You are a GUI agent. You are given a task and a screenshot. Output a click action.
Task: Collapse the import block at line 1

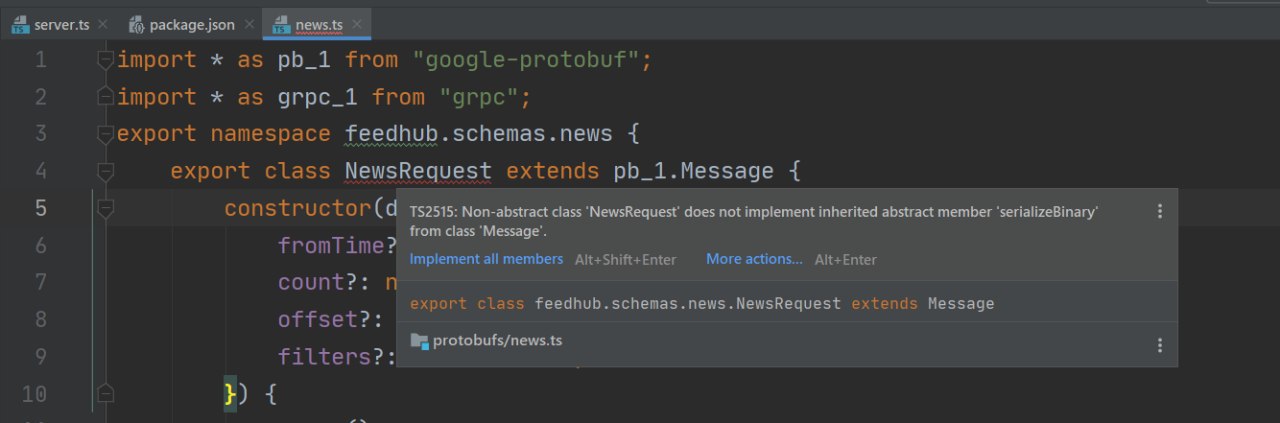(x=105, y=60)
